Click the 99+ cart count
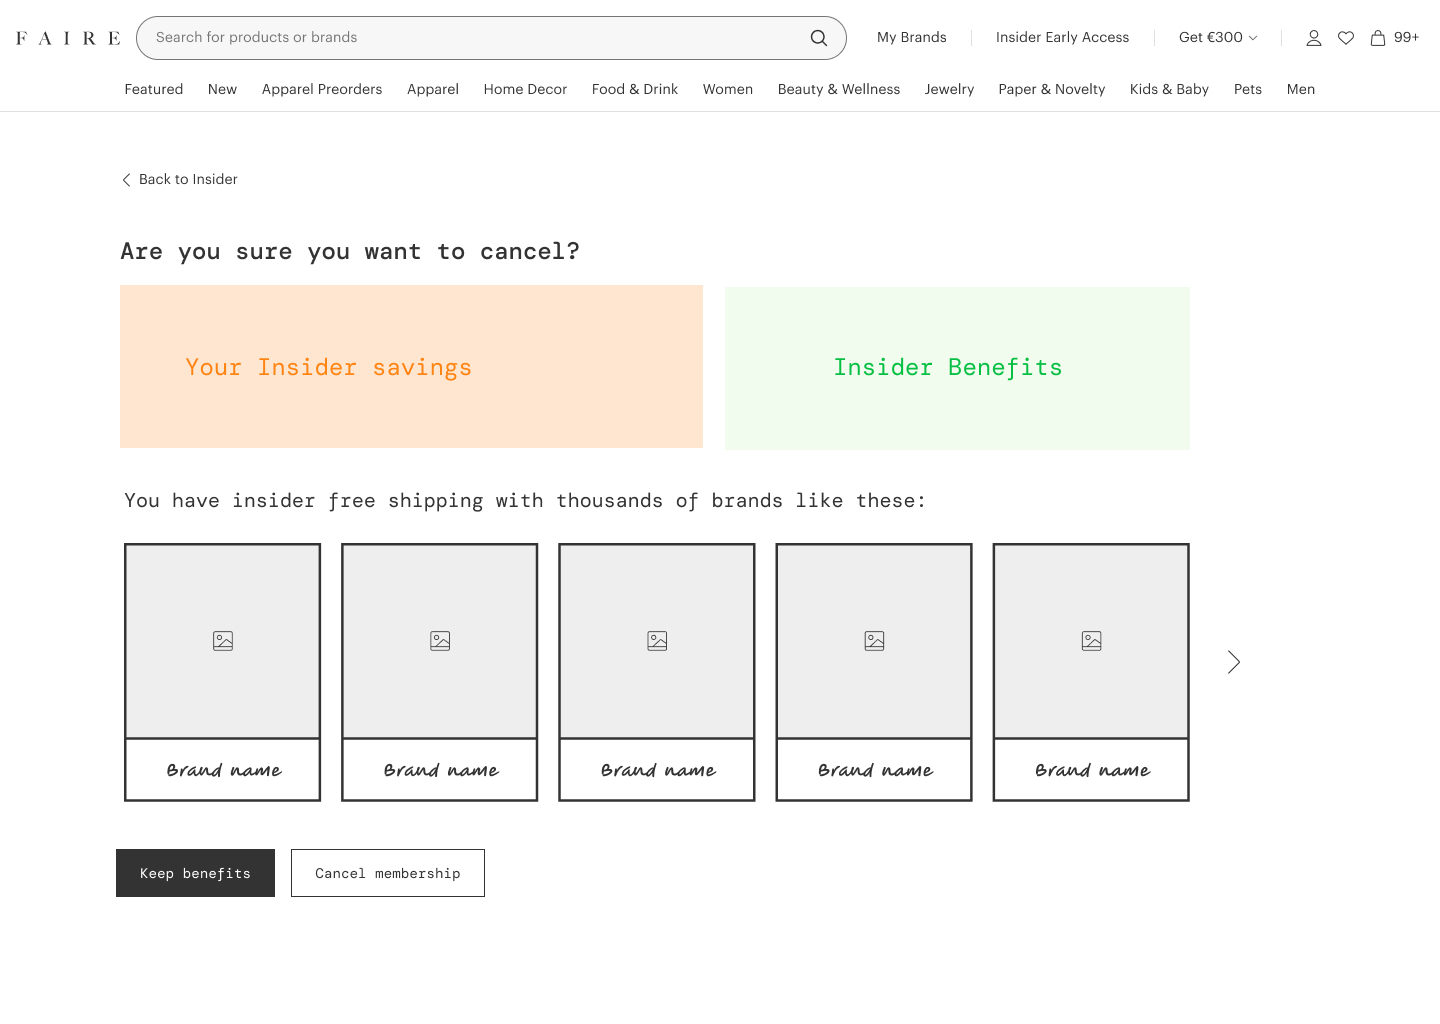 click(x=1406, y=37)
